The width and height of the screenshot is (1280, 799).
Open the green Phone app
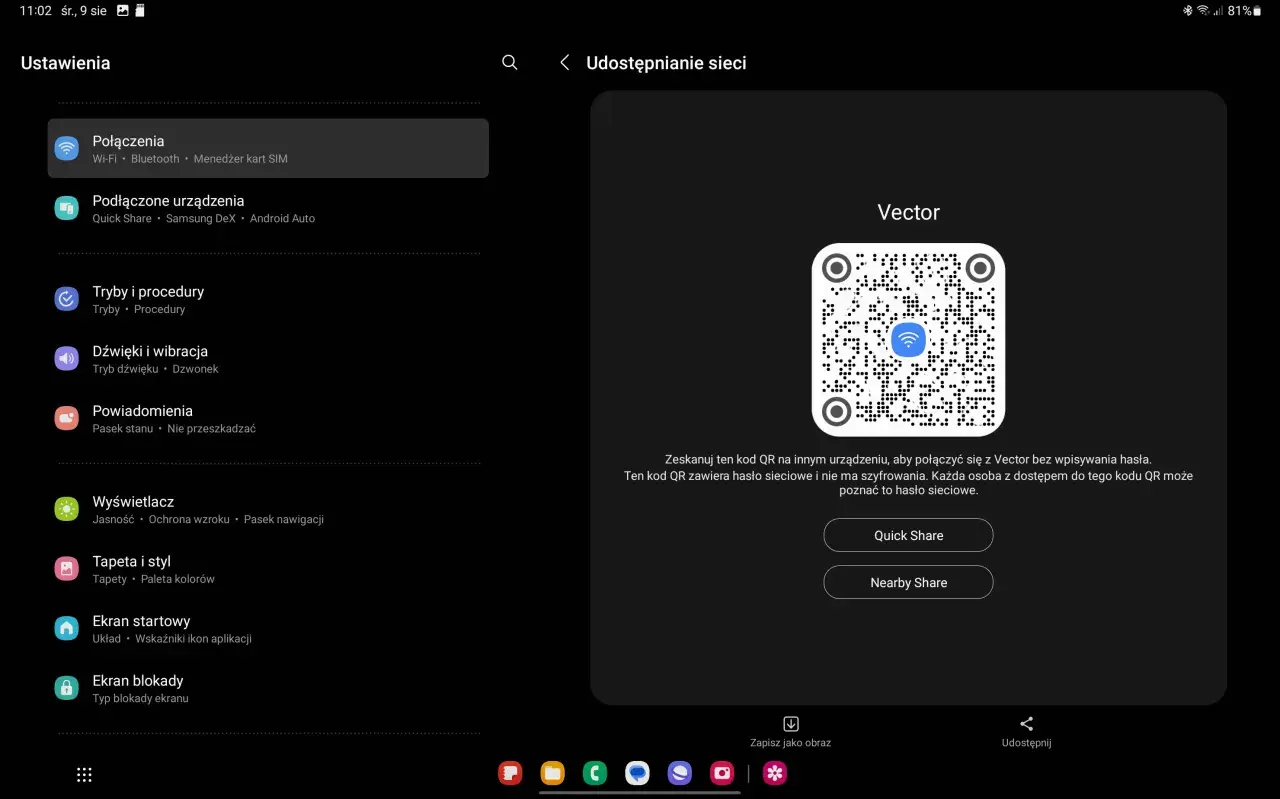point(595,773)
